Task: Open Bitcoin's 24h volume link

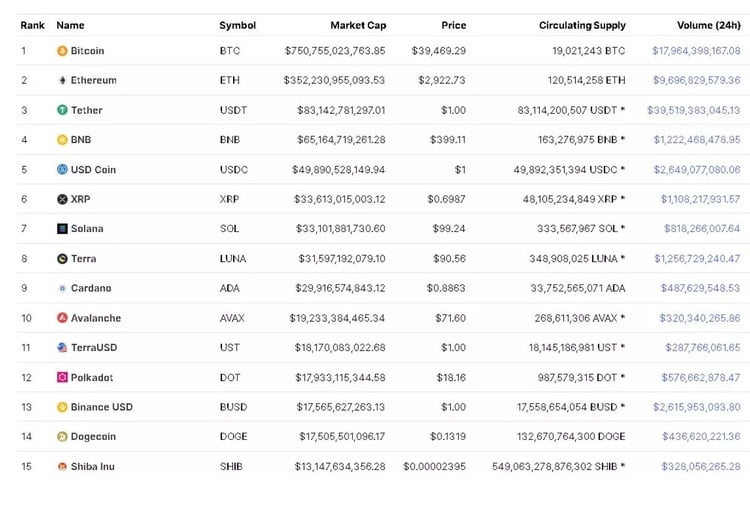Action: coord(696,50)
